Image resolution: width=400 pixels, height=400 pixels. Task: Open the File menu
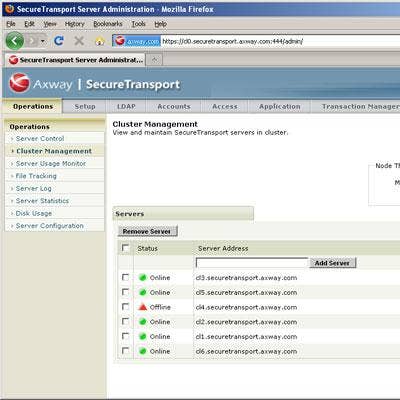[11, 24]
